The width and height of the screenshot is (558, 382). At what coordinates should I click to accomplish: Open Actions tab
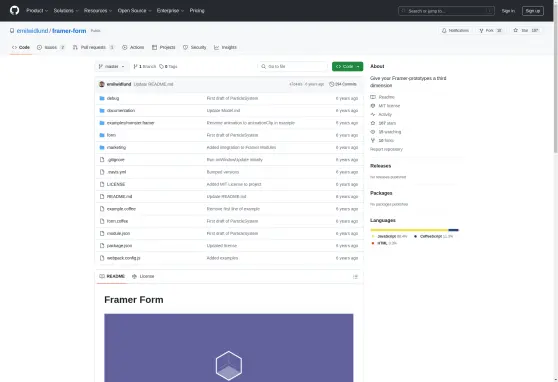tap(133, 47)
